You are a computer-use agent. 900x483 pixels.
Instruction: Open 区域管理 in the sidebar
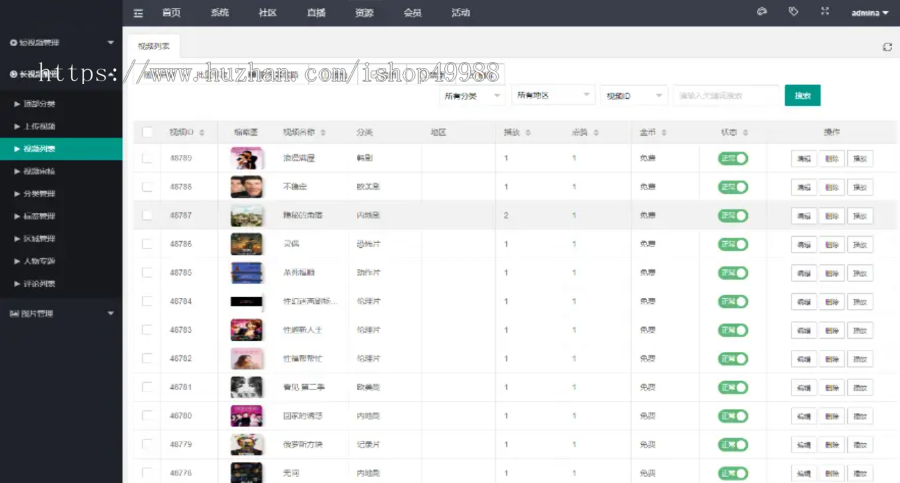(x=61, y=238)
